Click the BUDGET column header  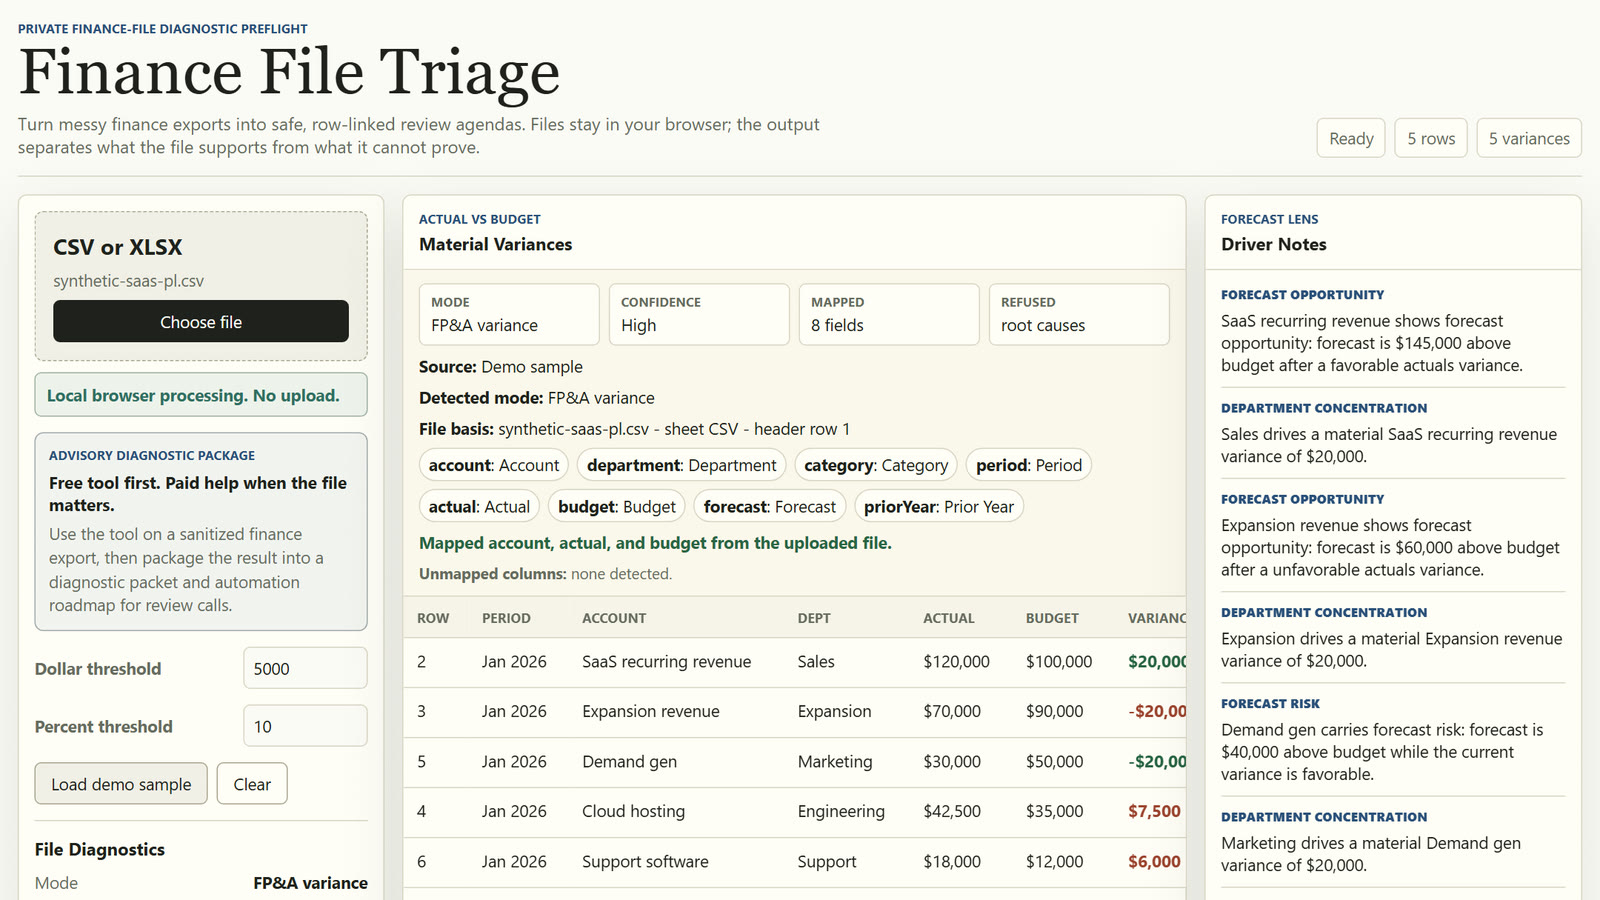(1052, 618)
